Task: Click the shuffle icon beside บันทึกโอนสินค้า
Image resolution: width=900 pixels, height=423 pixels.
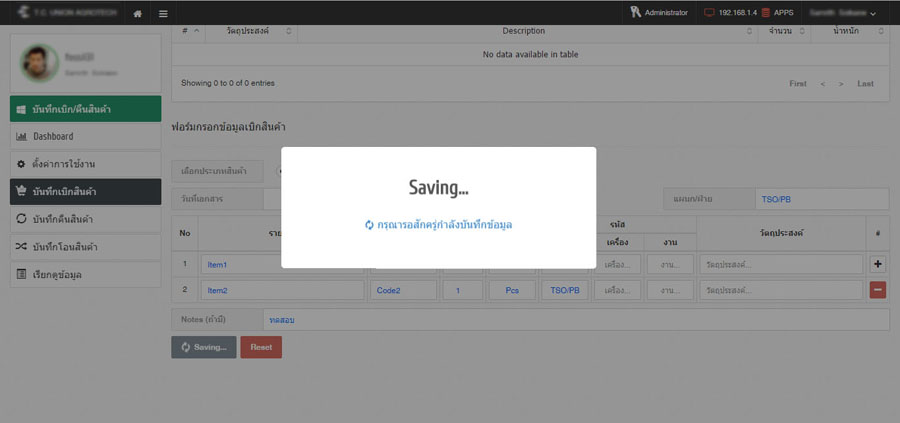Action: click(21, 247)
